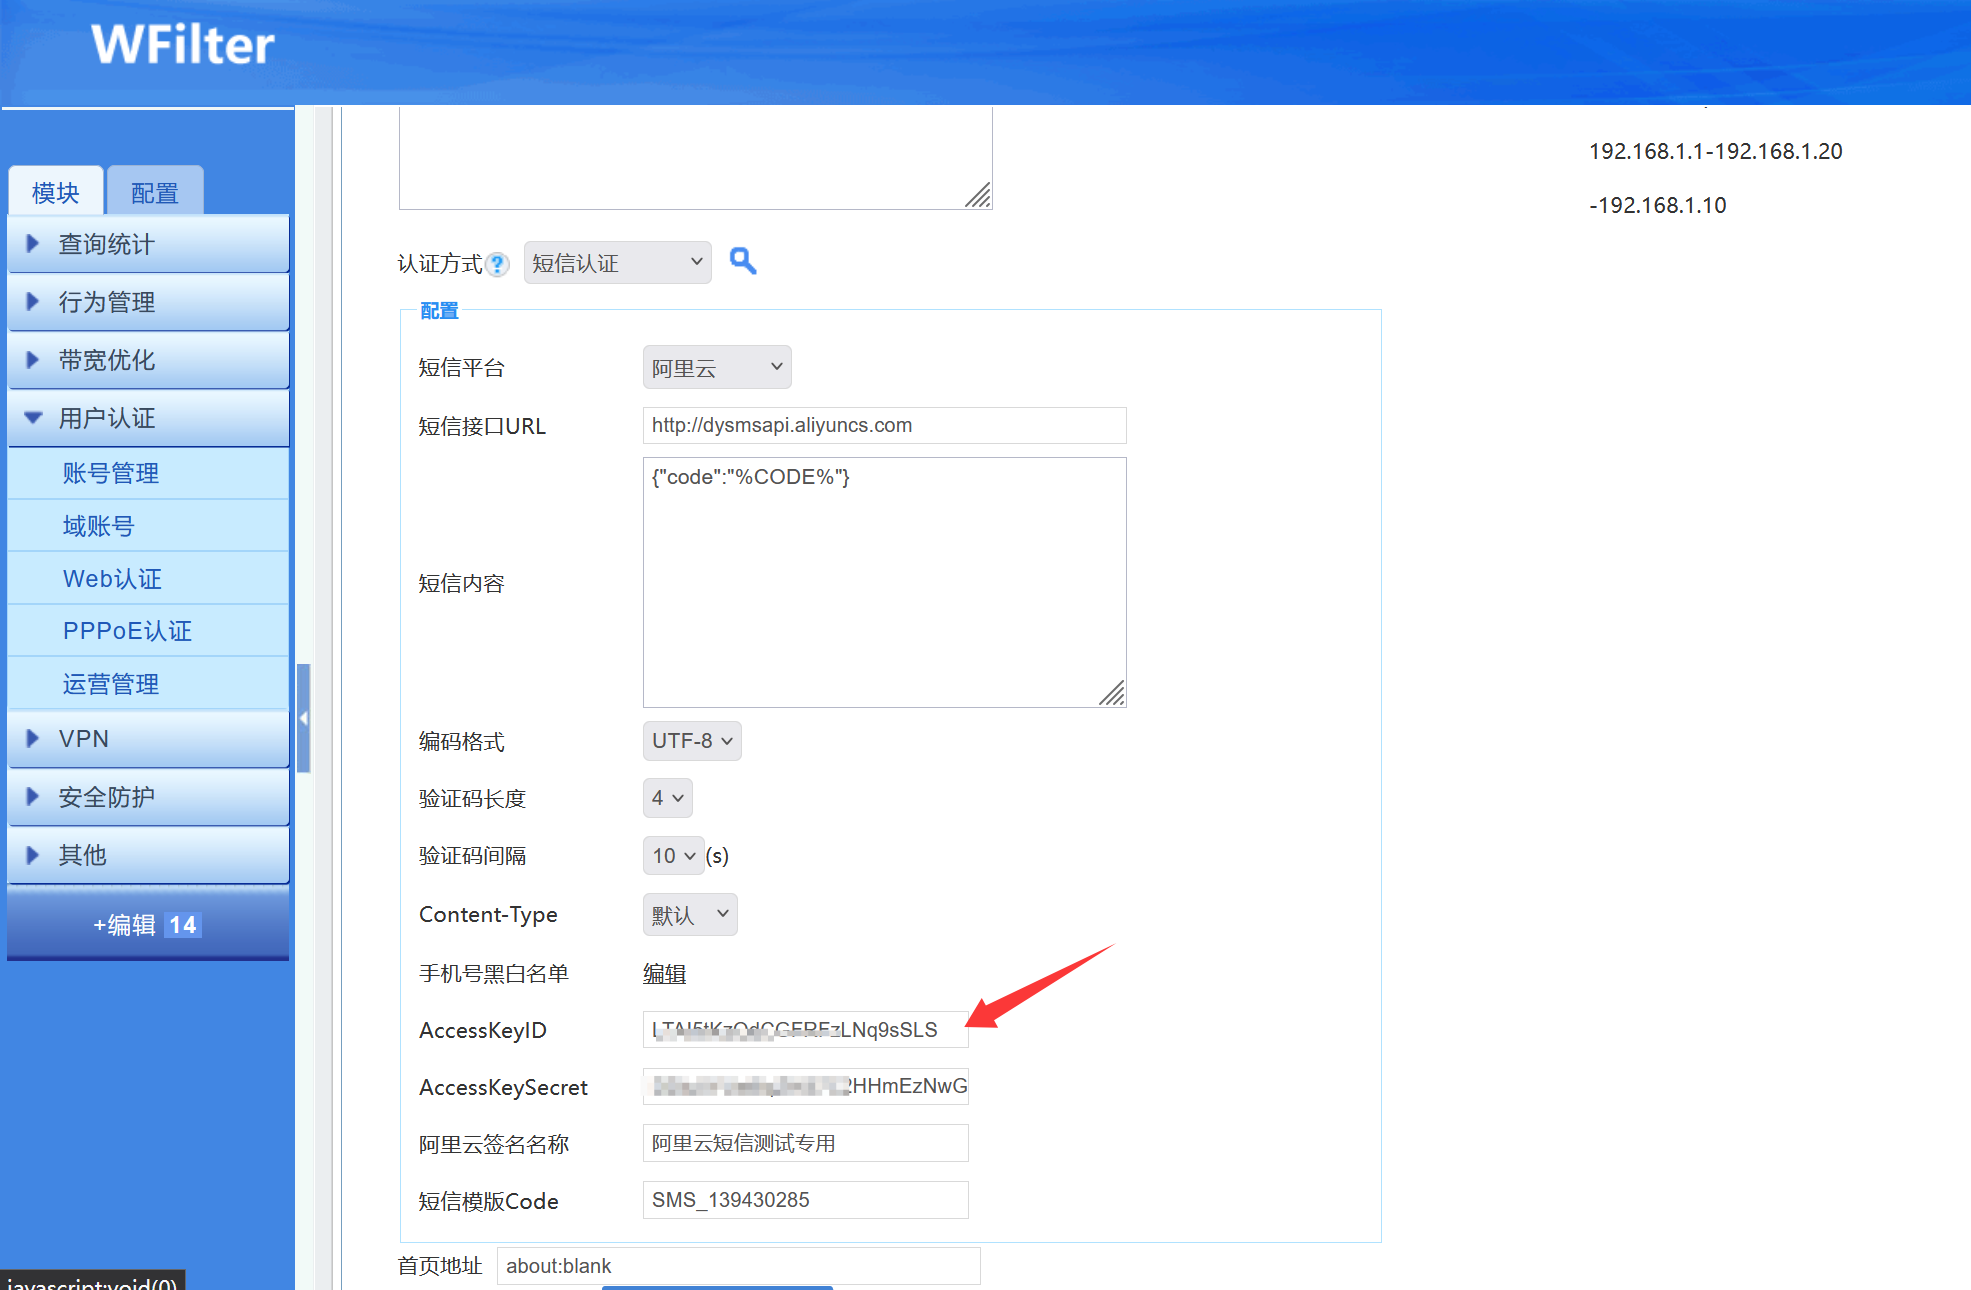Click the AccessKeyID input field

805,1030
